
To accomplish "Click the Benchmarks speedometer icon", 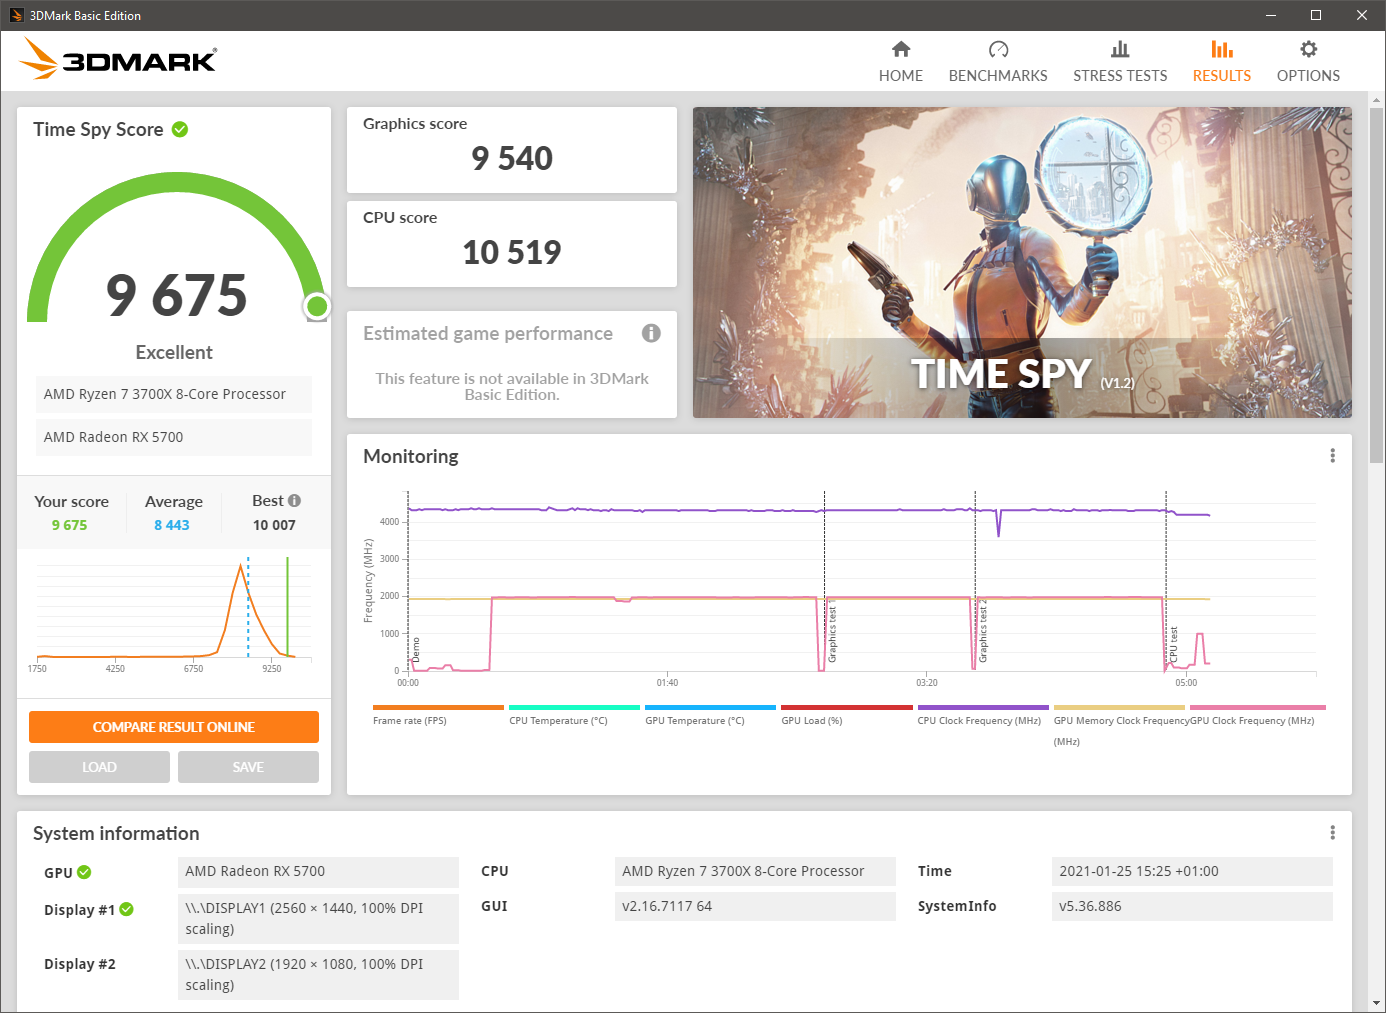I will (x=997, y=48).
